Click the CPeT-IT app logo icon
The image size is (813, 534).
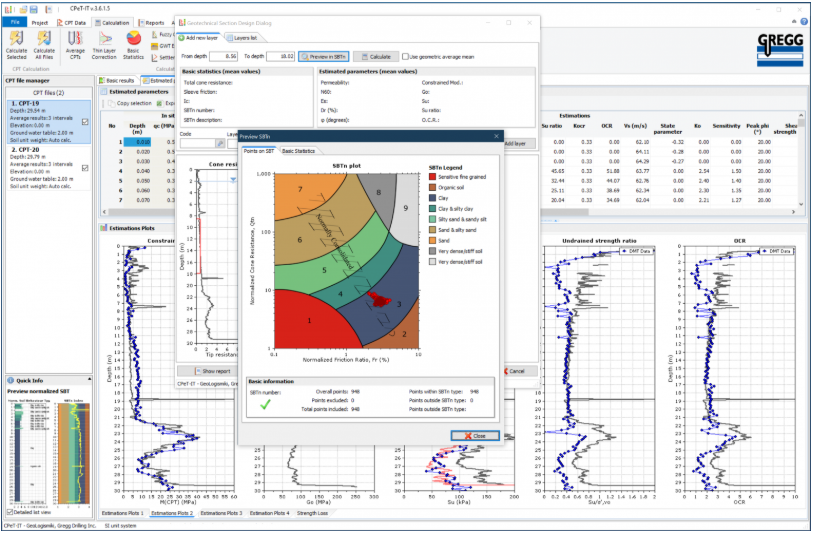pyautogui.click(x=9, y=9)
